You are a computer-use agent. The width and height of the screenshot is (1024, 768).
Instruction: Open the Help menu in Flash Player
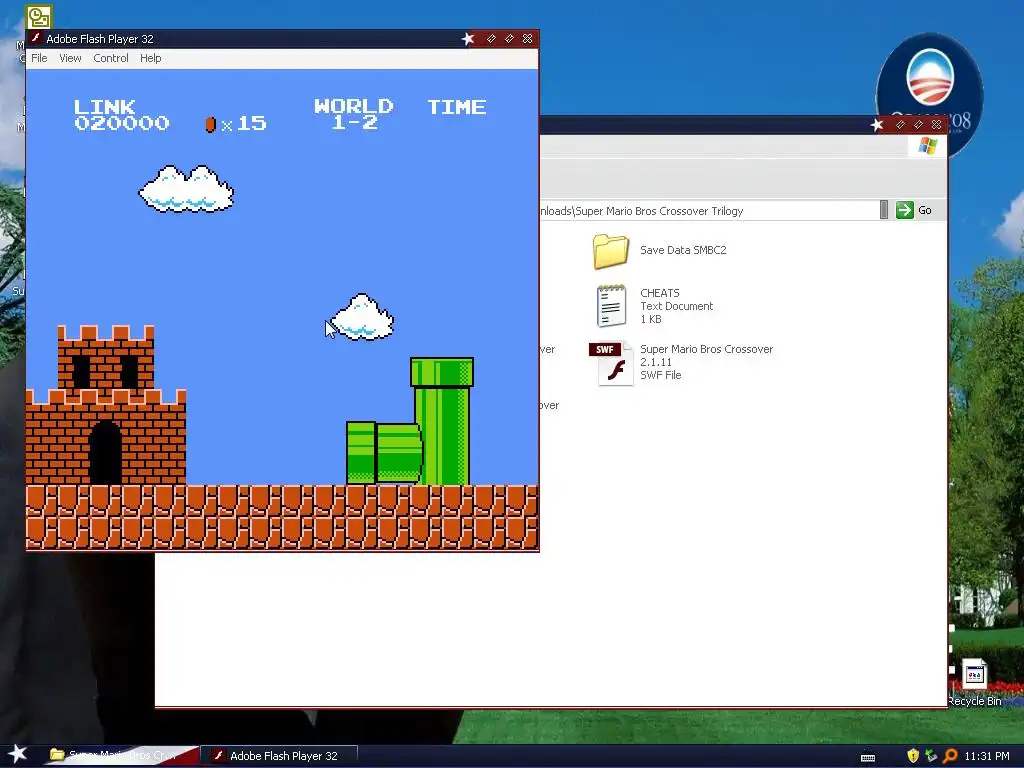click(150, 58)
